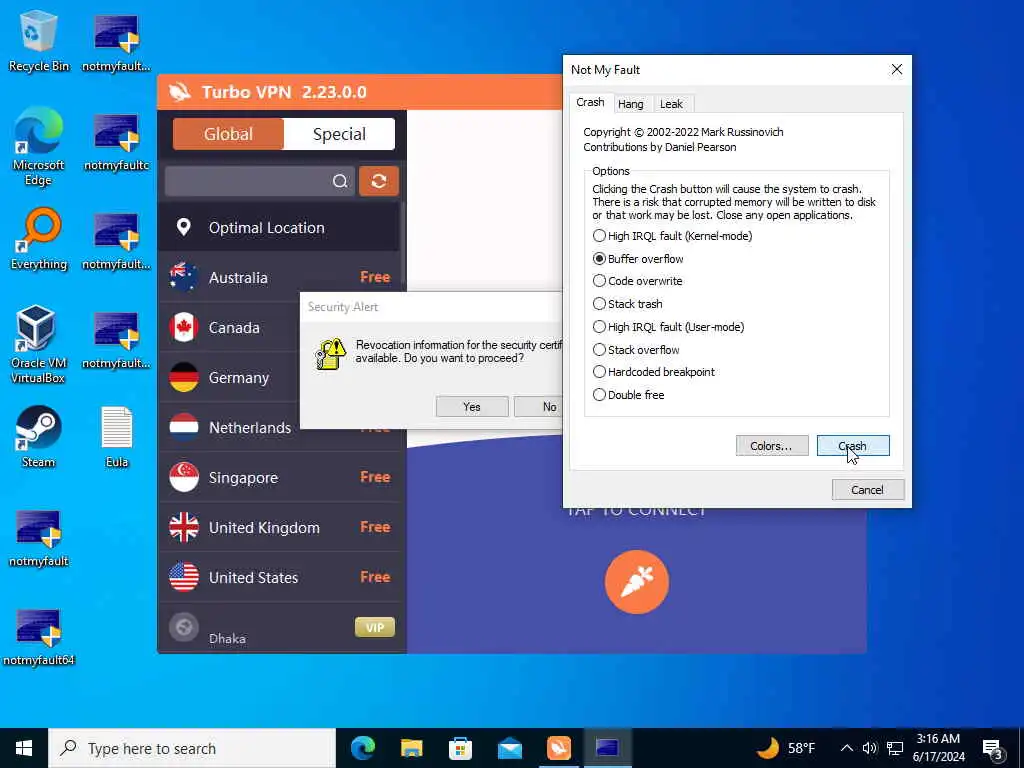1024x768 pixels.
Task: Select the Global server tab
Action: [x=228, y=134]
